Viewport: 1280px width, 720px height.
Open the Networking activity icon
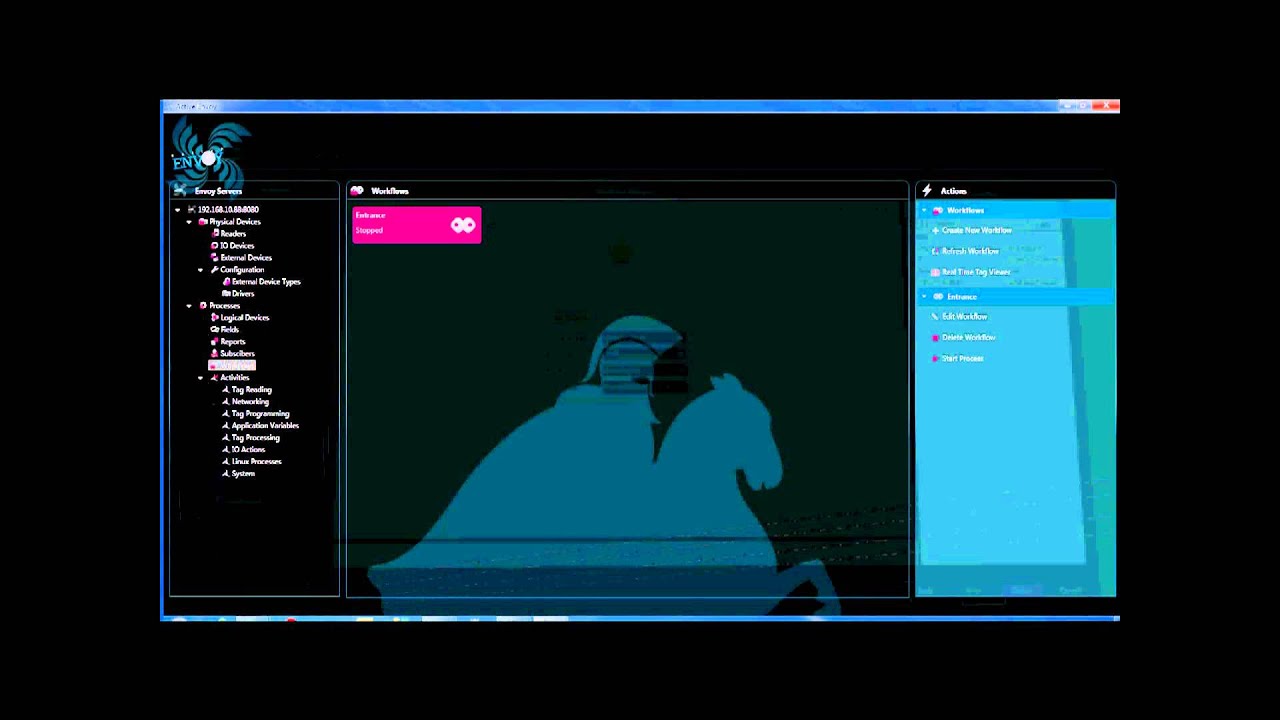(x=226, y=402)
